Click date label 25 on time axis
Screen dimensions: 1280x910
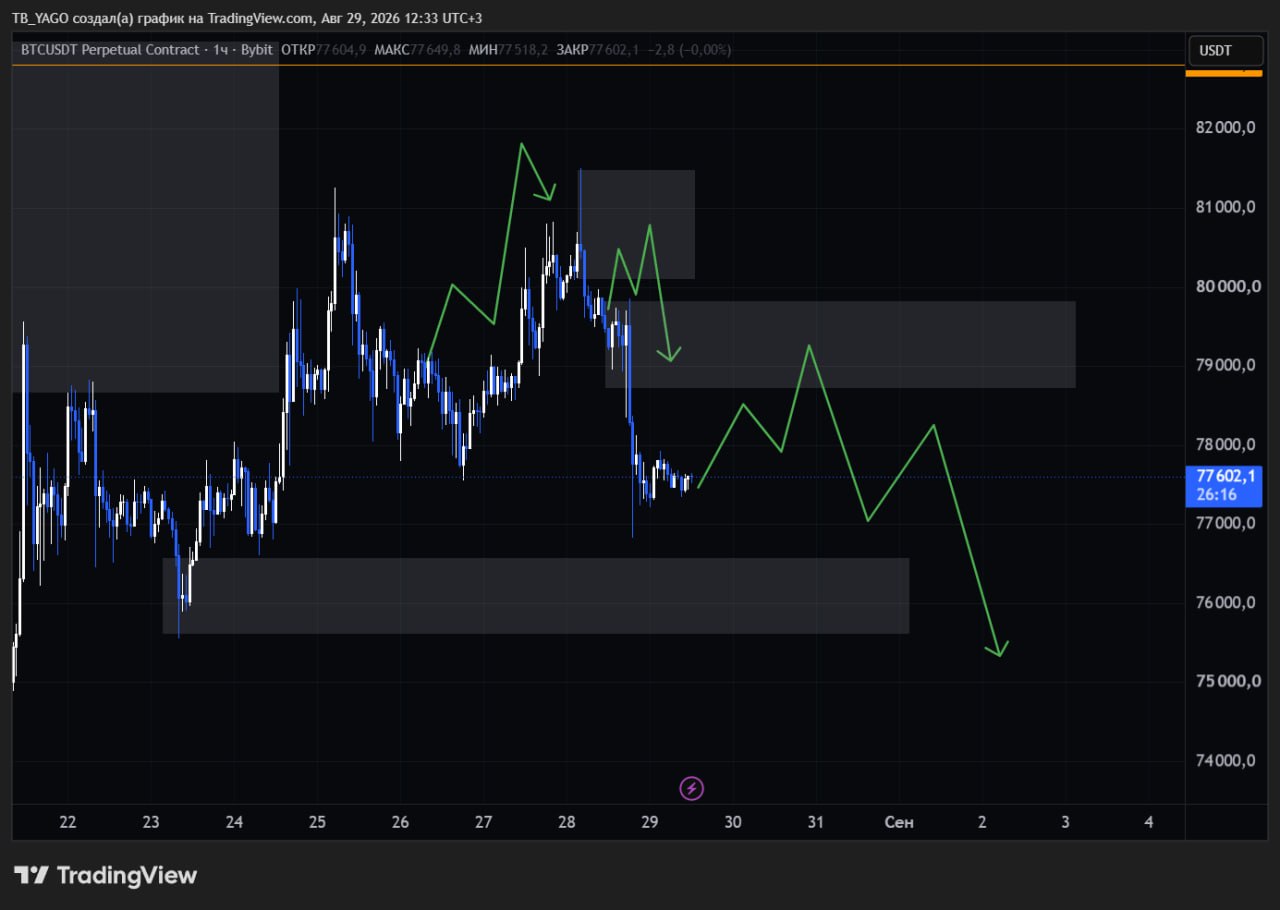(317, 822)
